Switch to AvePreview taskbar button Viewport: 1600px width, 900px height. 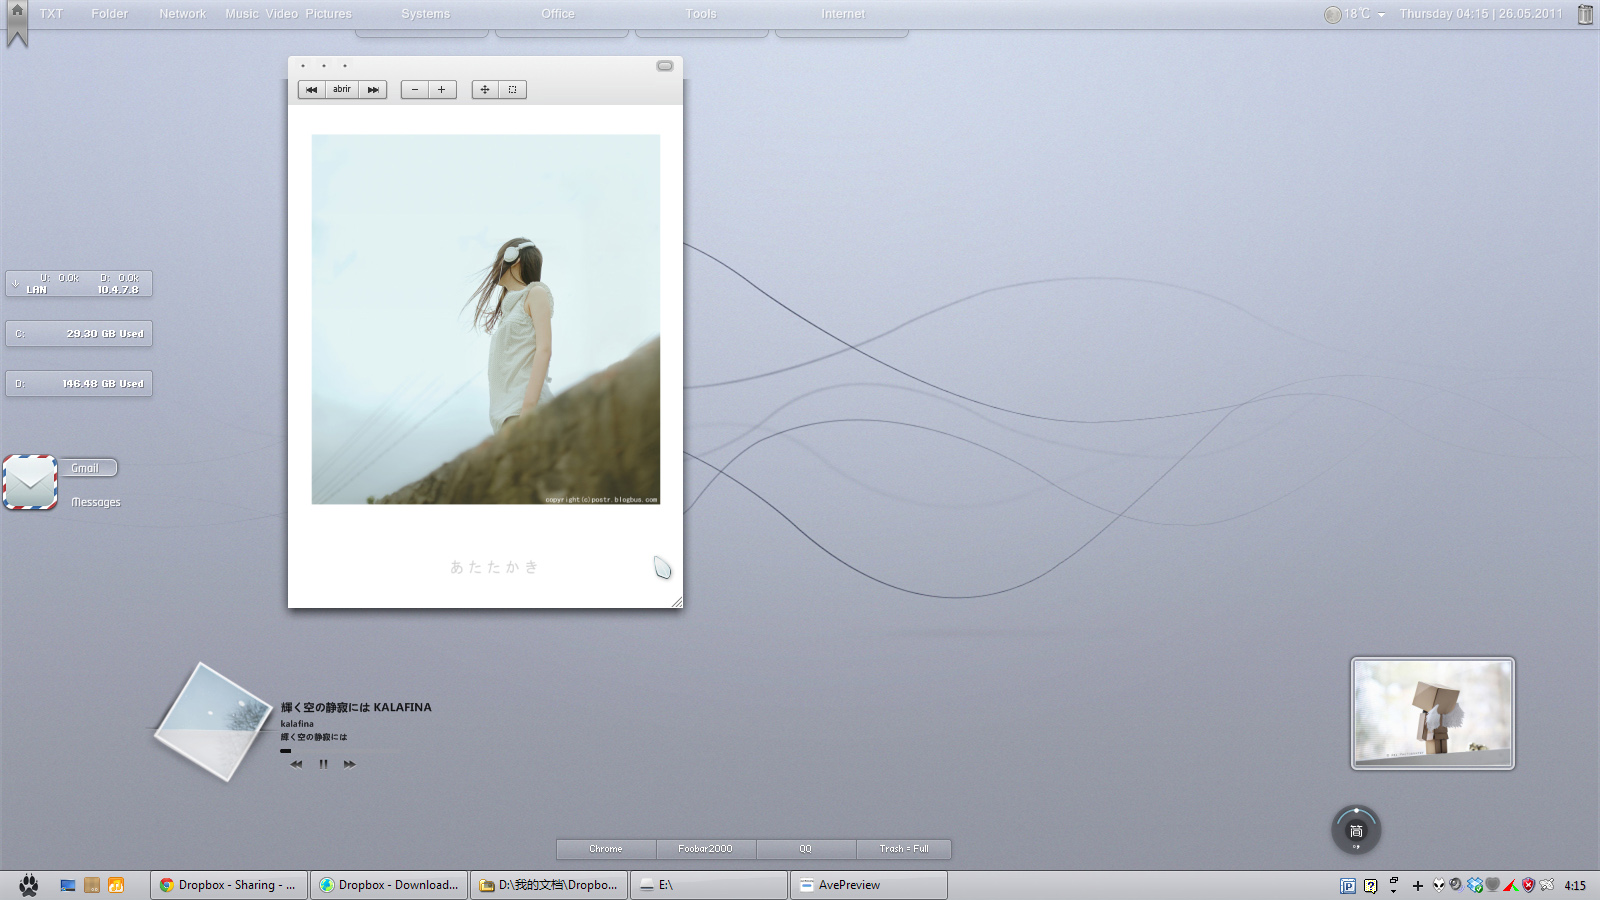tap(869, 885)
